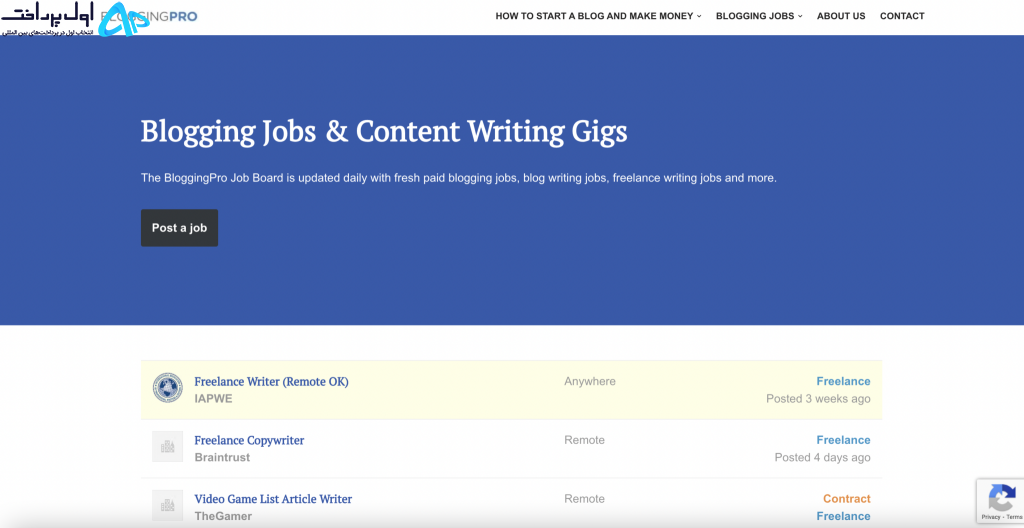Open the IAPWE company logo

point(168,388)
